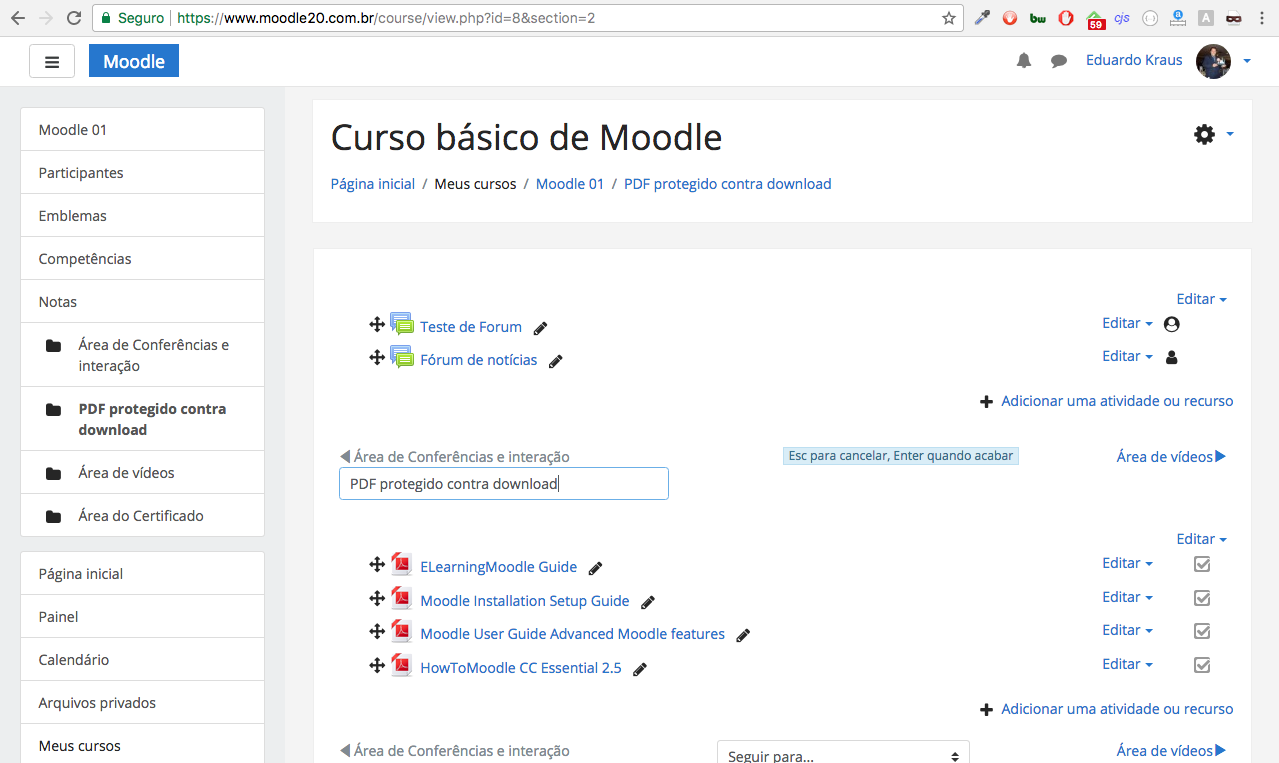Click pencil to rename ELearningMoodle Guide
Image resolution: width=1279 pixels, height=763 pixels.
[596, 568]
